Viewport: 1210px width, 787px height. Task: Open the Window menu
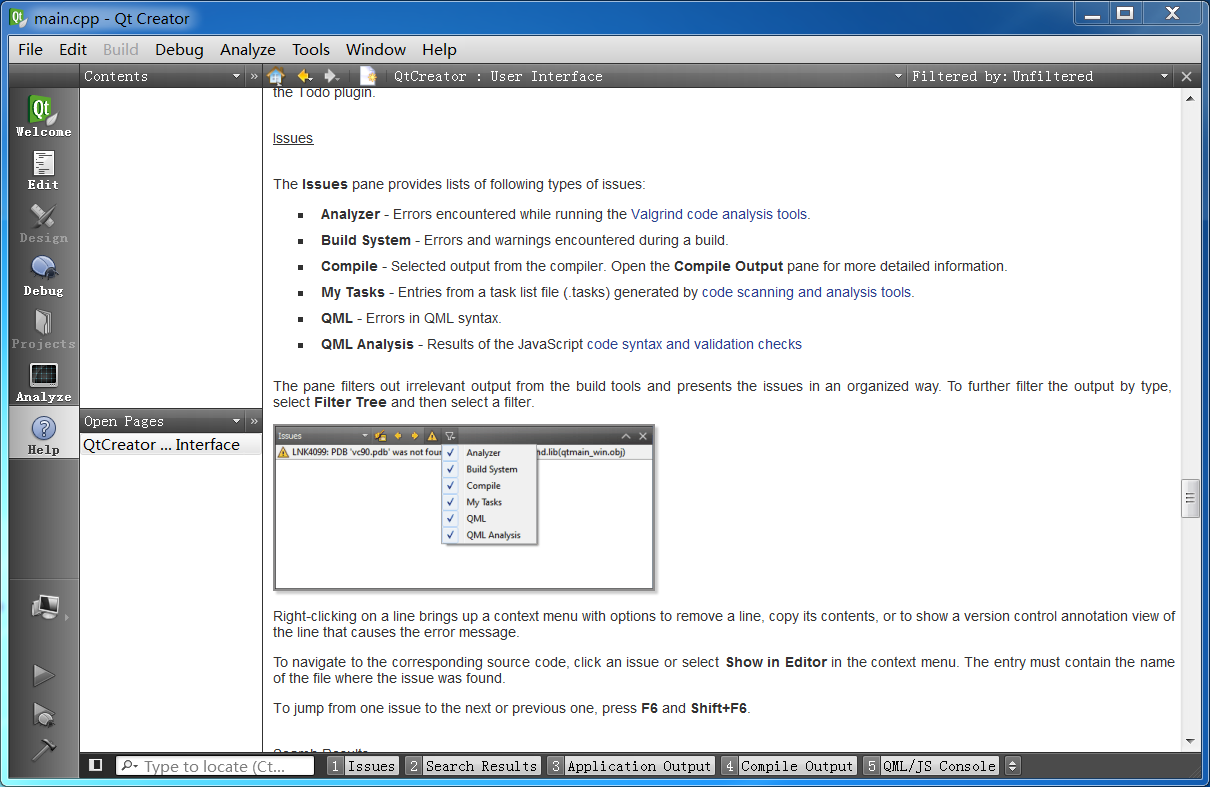click(375, 49)
